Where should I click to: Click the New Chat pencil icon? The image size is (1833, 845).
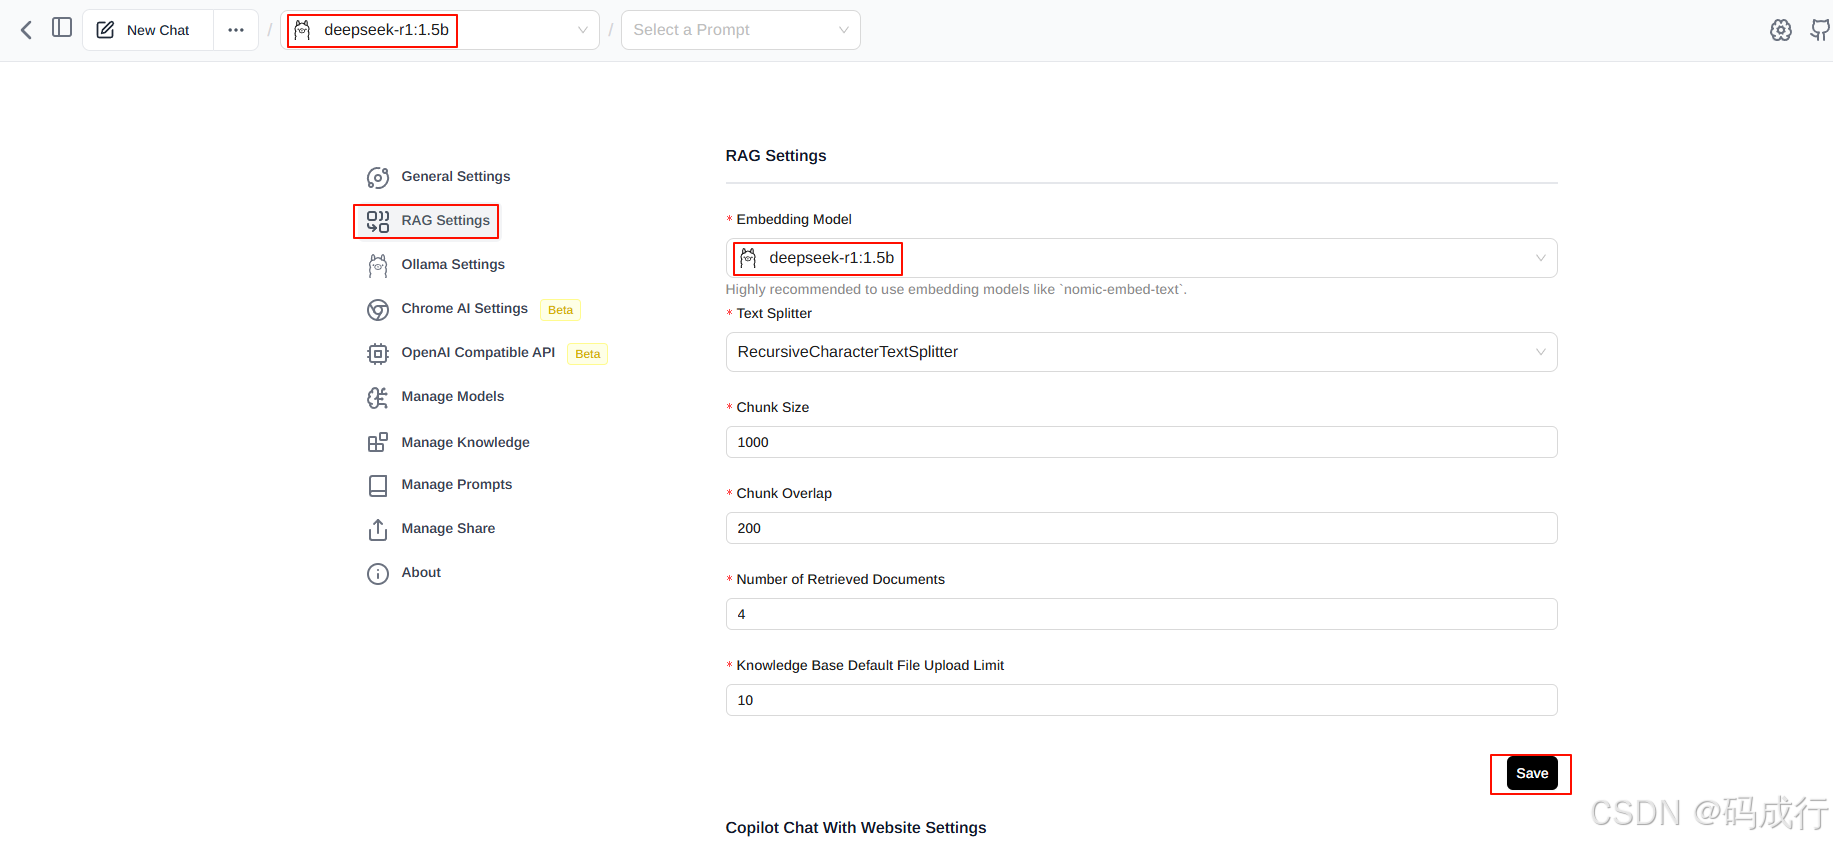pos(105,30)
